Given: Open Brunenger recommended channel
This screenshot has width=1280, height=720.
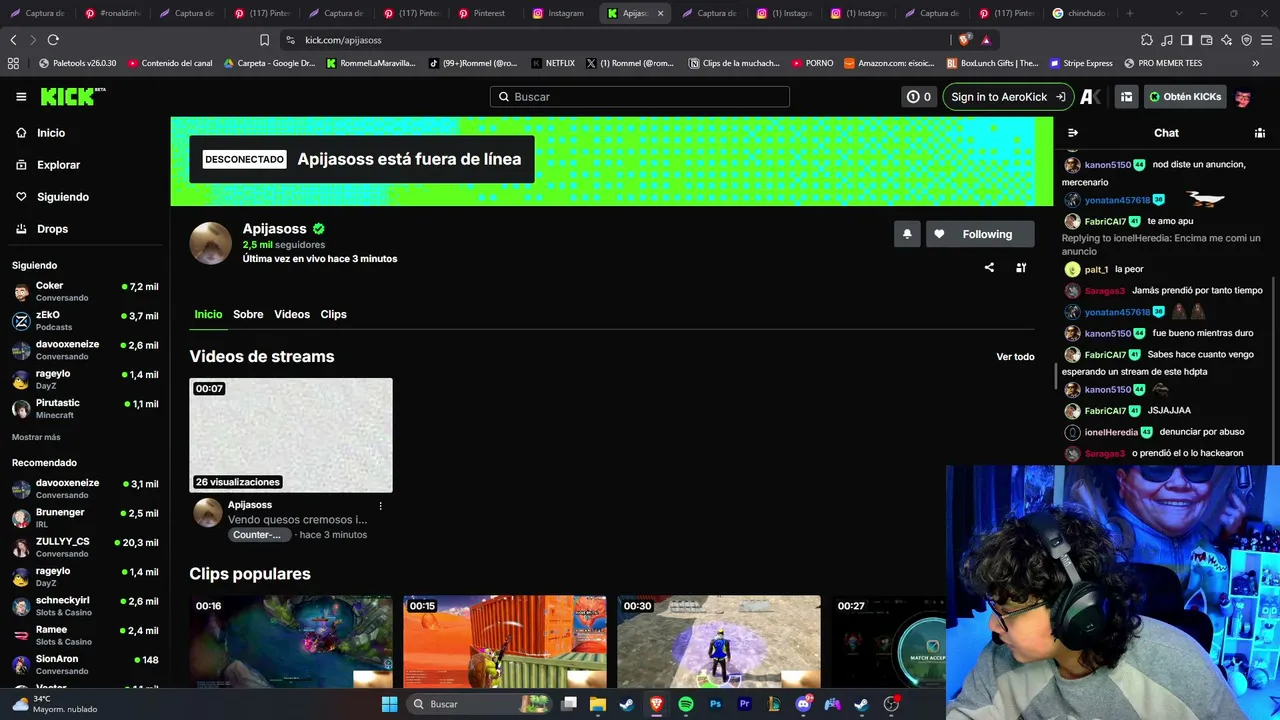Looking at the screenshot, I should click(x=85, y=518).
